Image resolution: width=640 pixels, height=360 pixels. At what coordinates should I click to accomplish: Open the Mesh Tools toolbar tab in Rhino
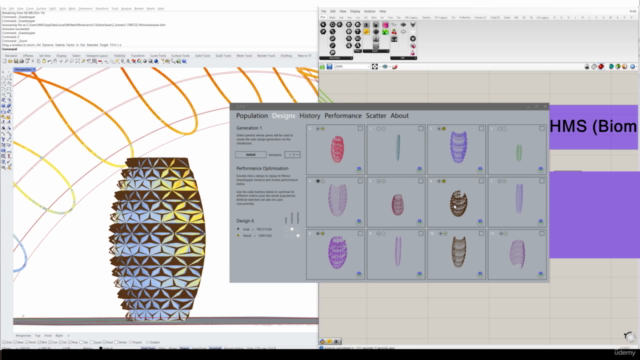click(244, 56)
